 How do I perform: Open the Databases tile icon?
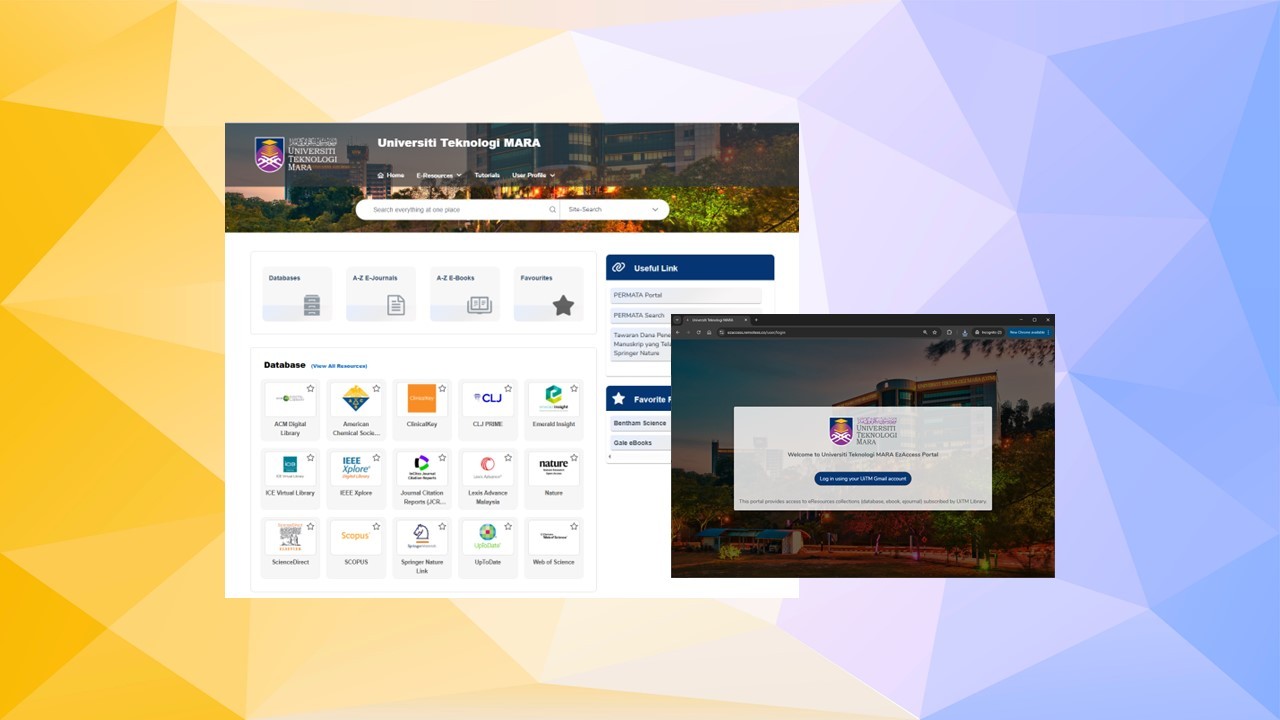tap(311, 306)
